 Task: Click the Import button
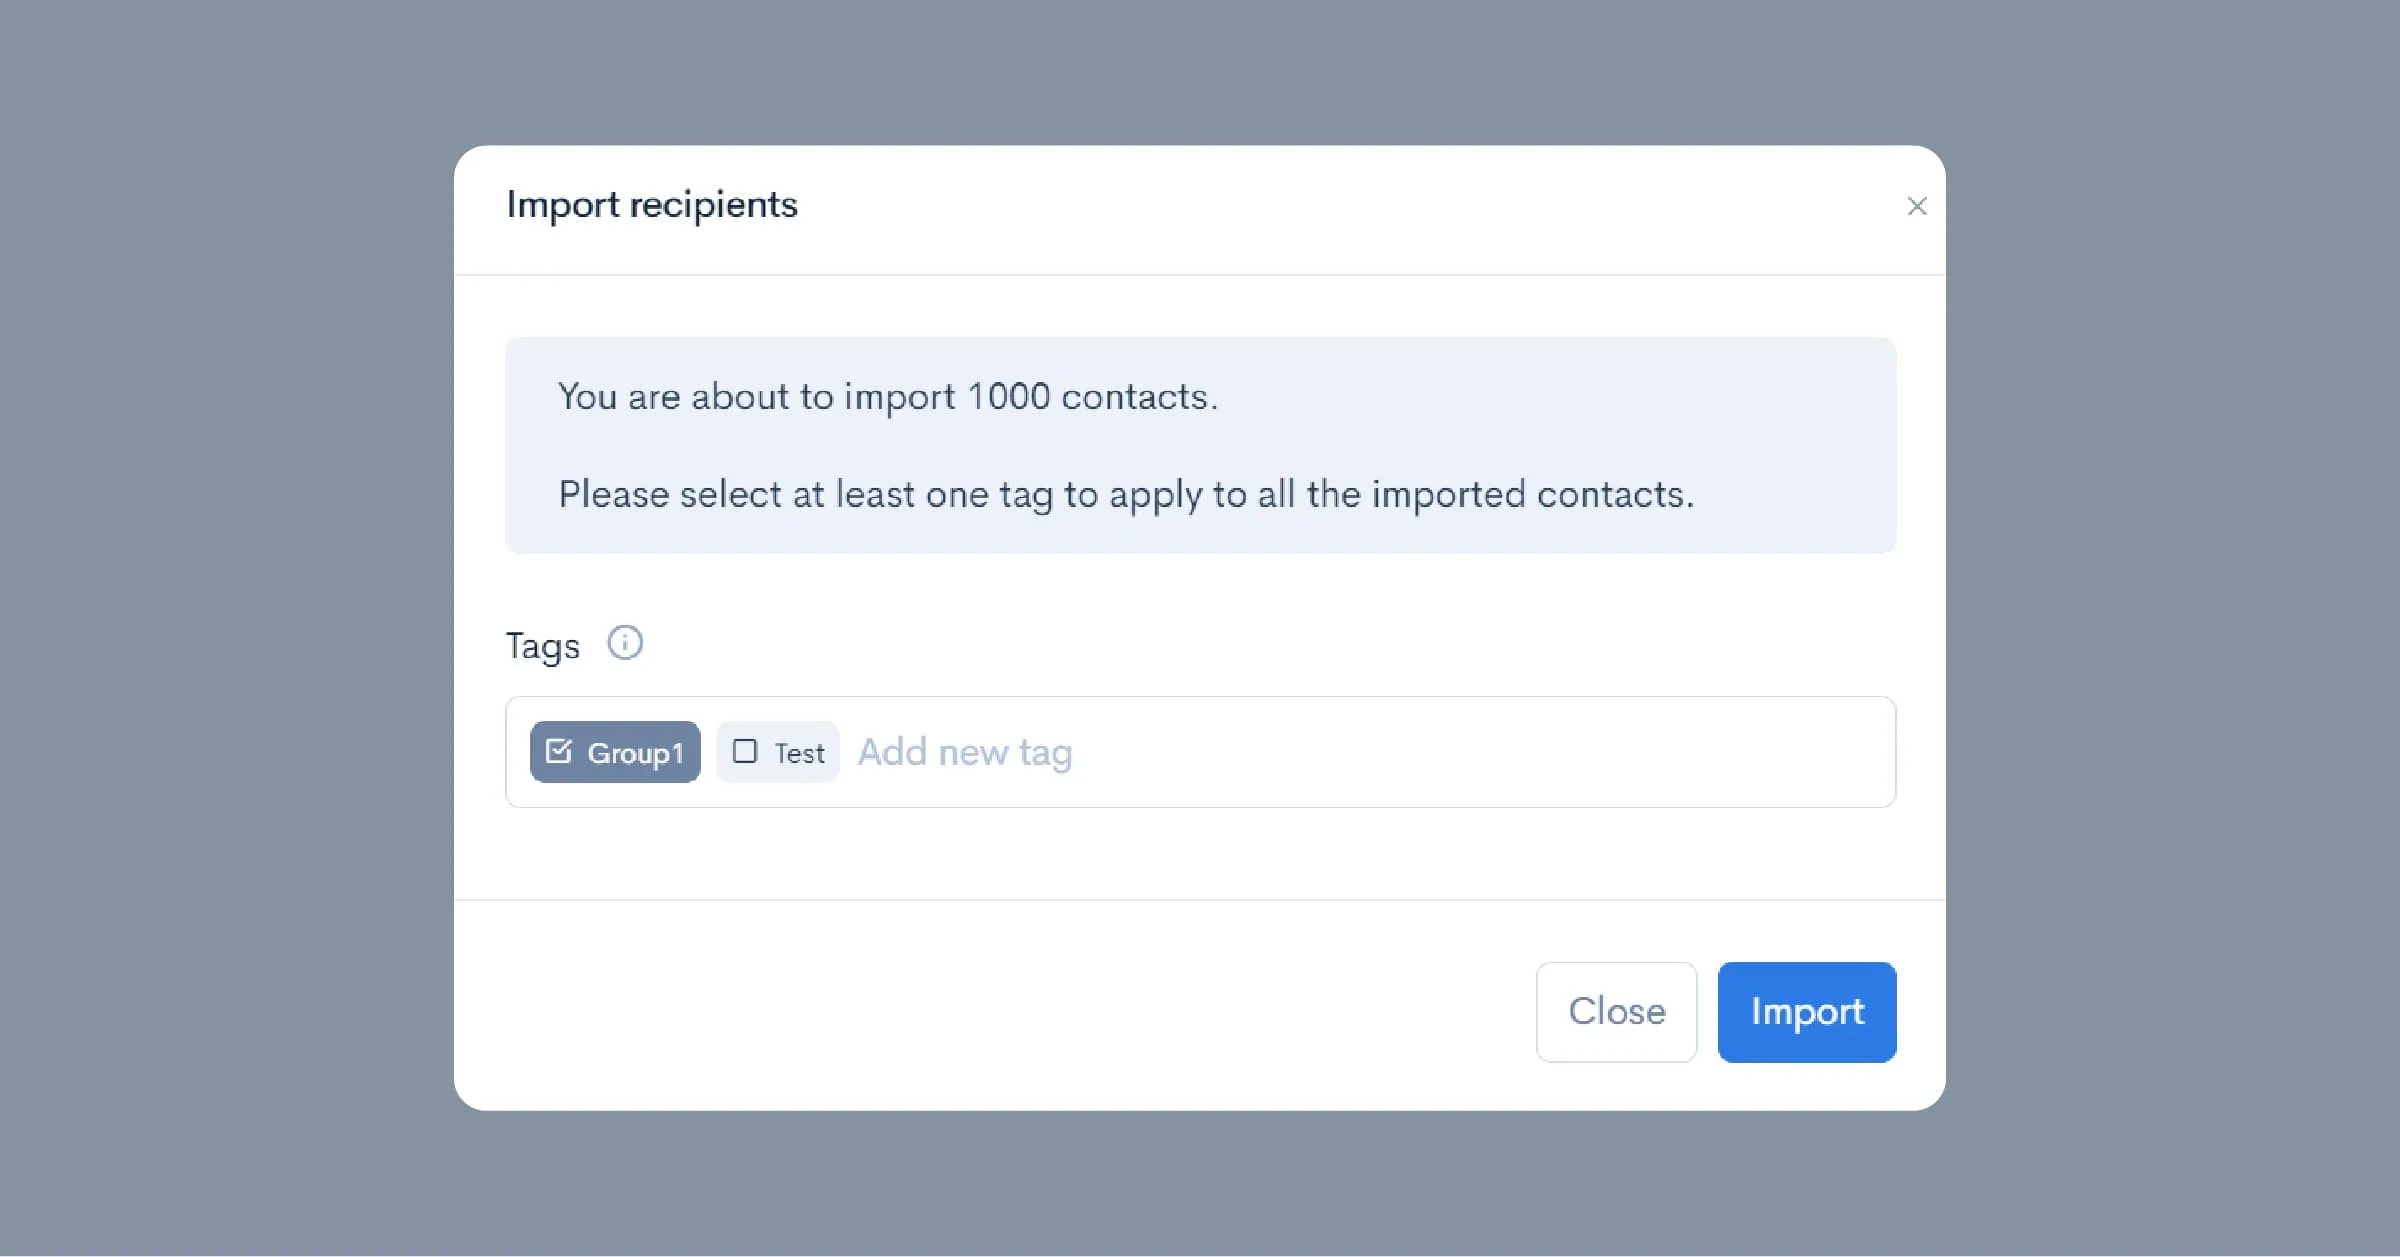tap(1807, 1012)
